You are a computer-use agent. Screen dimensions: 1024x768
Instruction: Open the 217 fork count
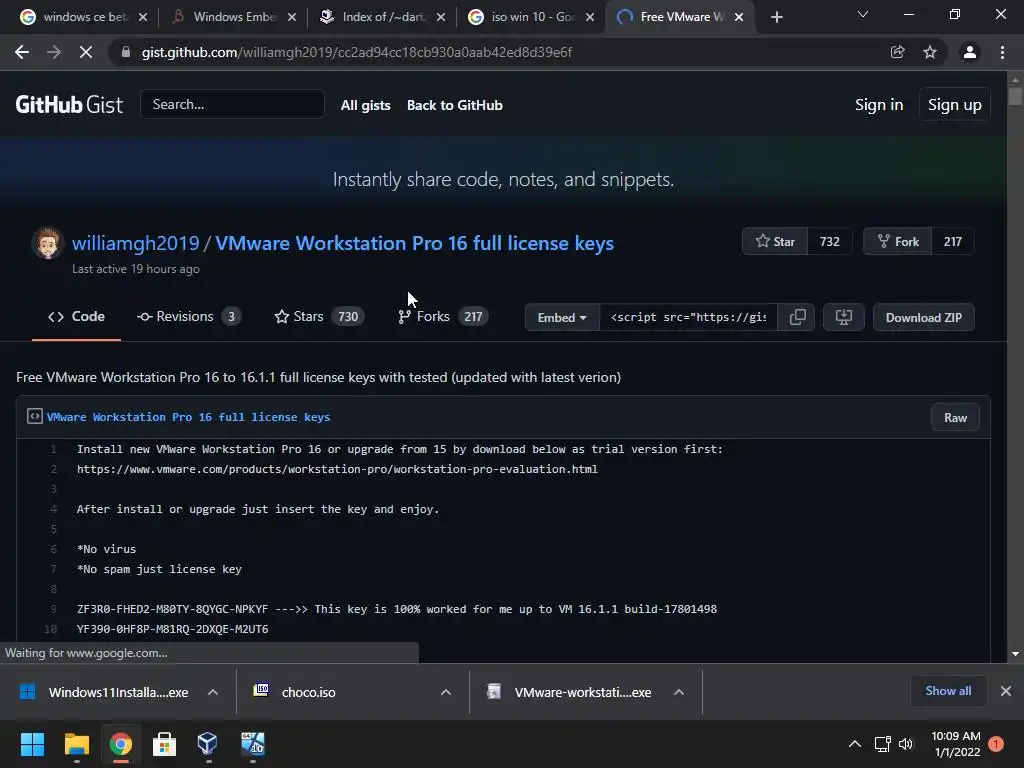953,242
